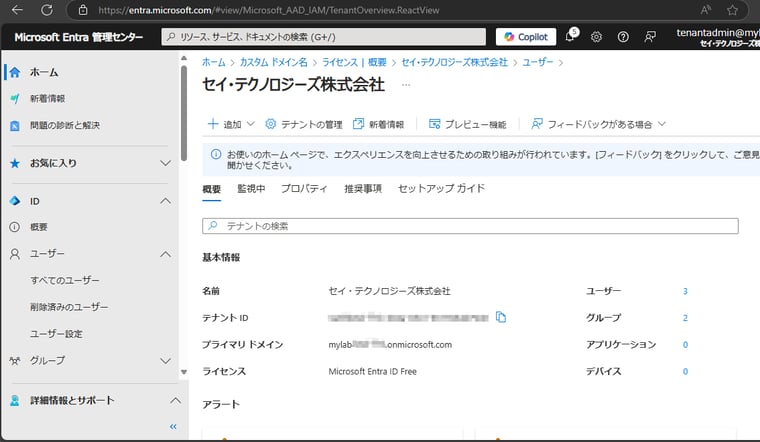Open すべてのユーザー in sidebar
Screen dimensions: 760x442
(64, 280)
